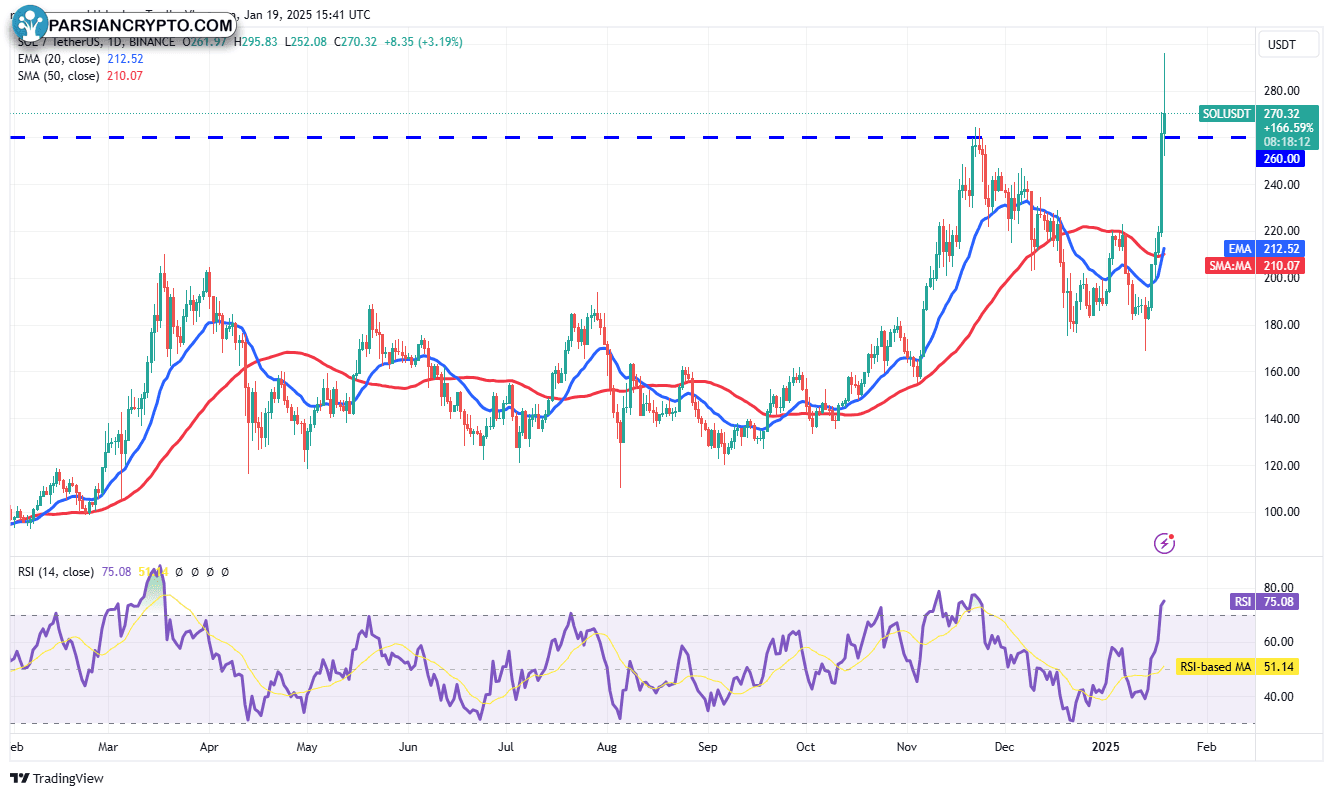Click the blue 260.00 price line label
This screenshot has height=796, width=1333.
1280,158
